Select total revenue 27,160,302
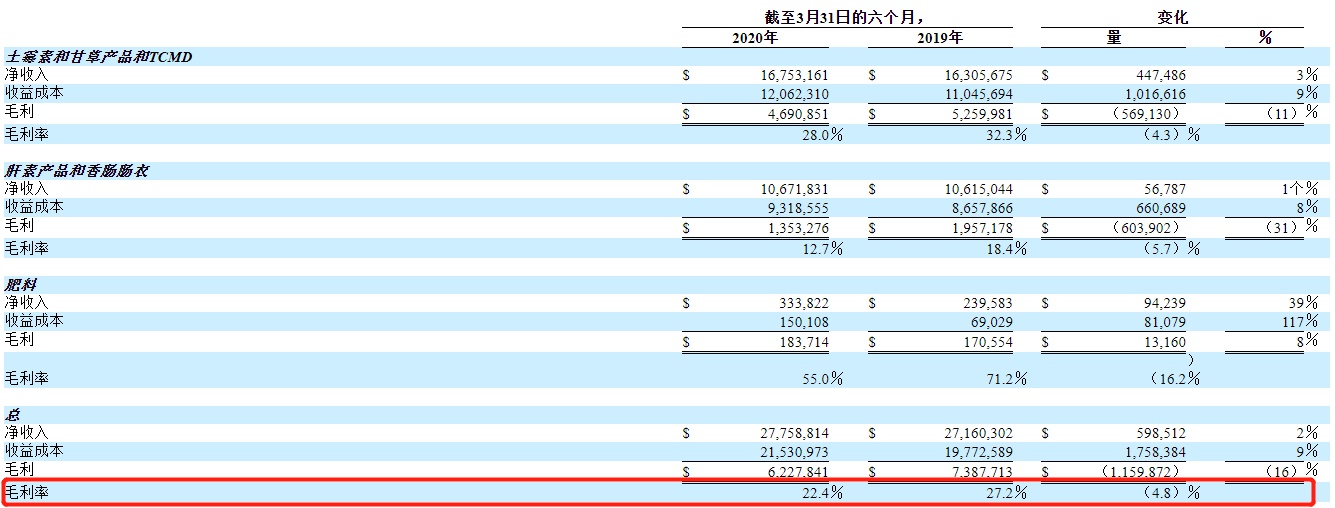The width and height of the screenshot is (1335, 508). pyautogui.click(x=977, y=433)
